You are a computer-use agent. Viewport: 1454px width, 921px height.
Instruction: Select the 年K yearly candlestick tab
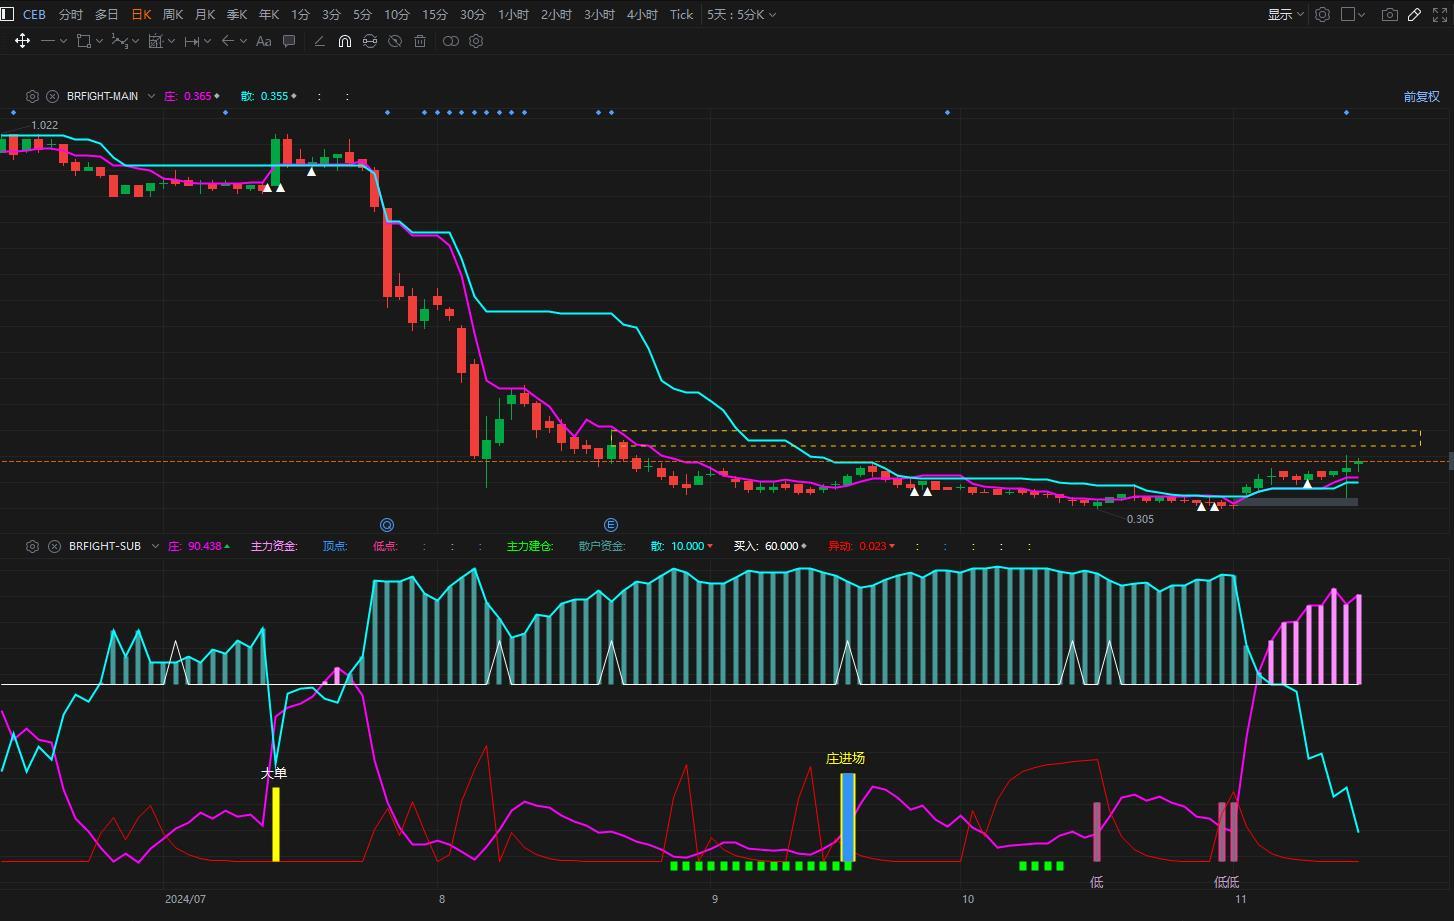click(x=269, y=14)
